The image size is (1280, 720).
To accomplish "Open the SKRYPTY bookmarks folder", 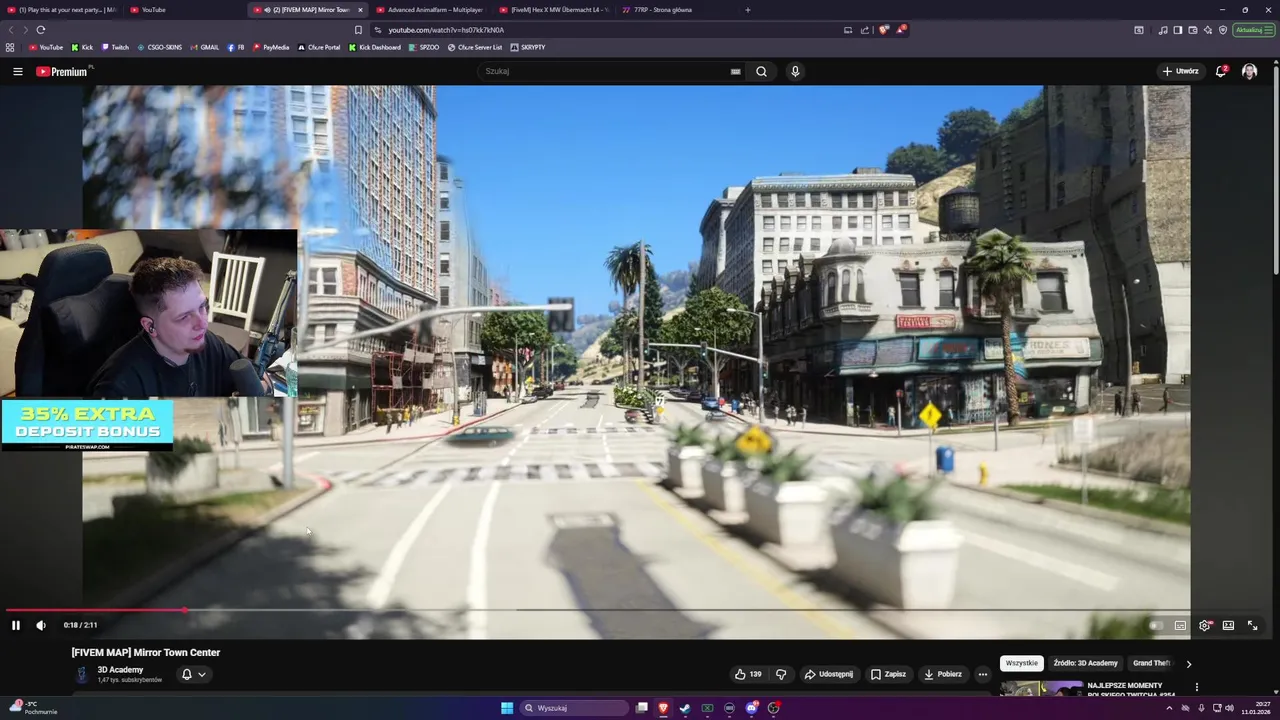I will [x=528, y=47].
